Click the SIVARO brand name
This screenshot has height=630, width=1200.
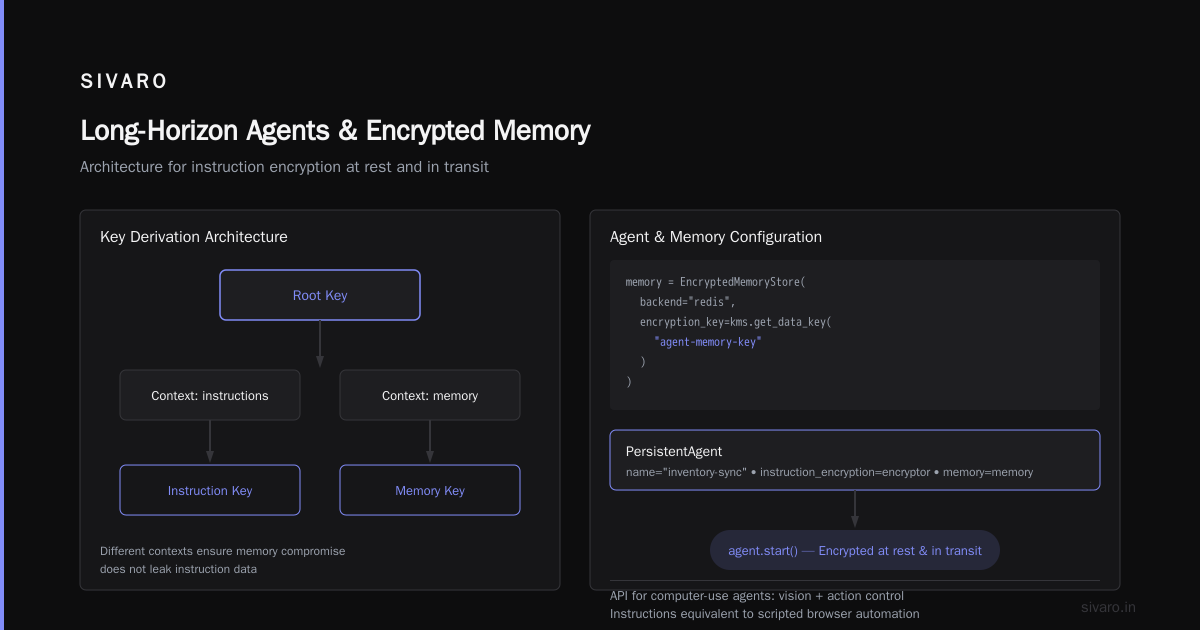[x=124, y=82]
